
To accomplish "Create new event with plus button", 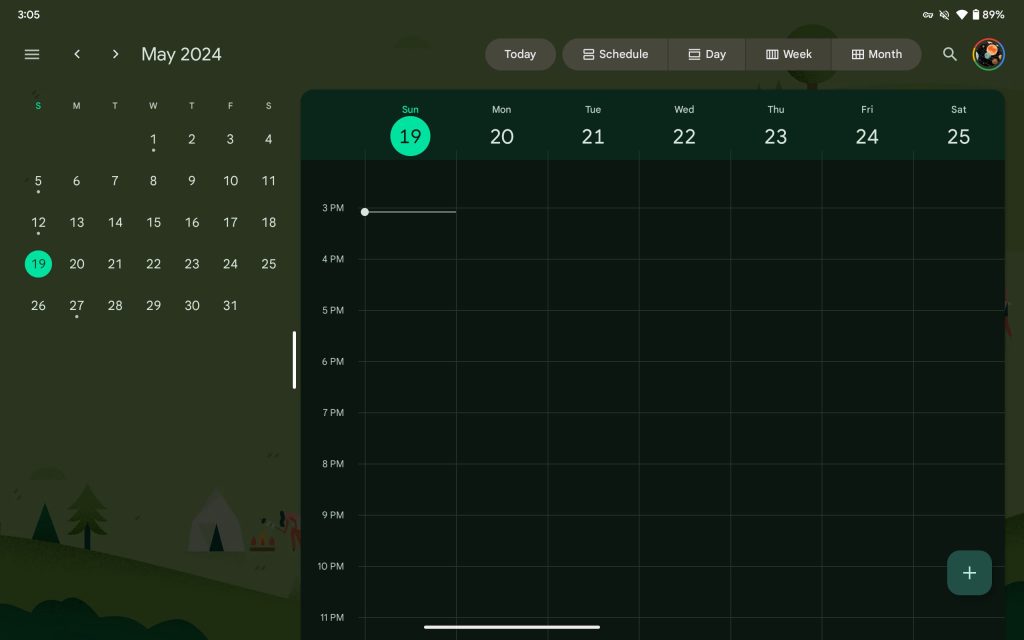I will [969, 573].
